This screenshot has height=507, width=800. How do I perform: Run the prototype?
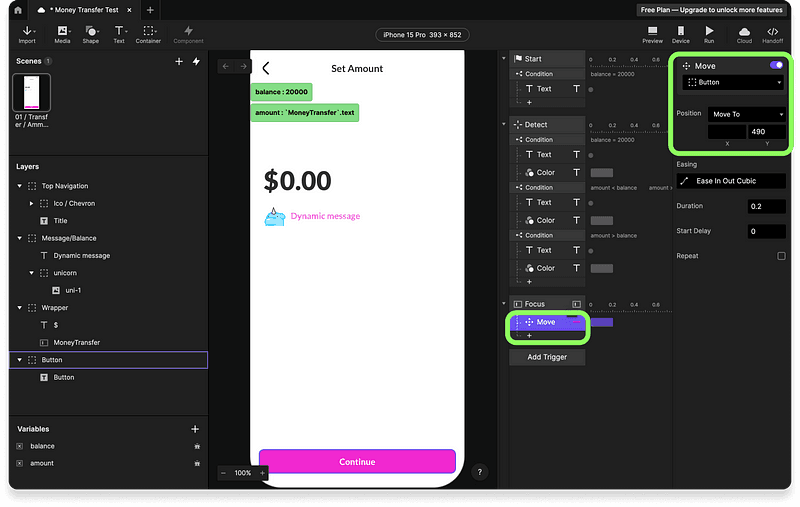(x=709, y=35)
